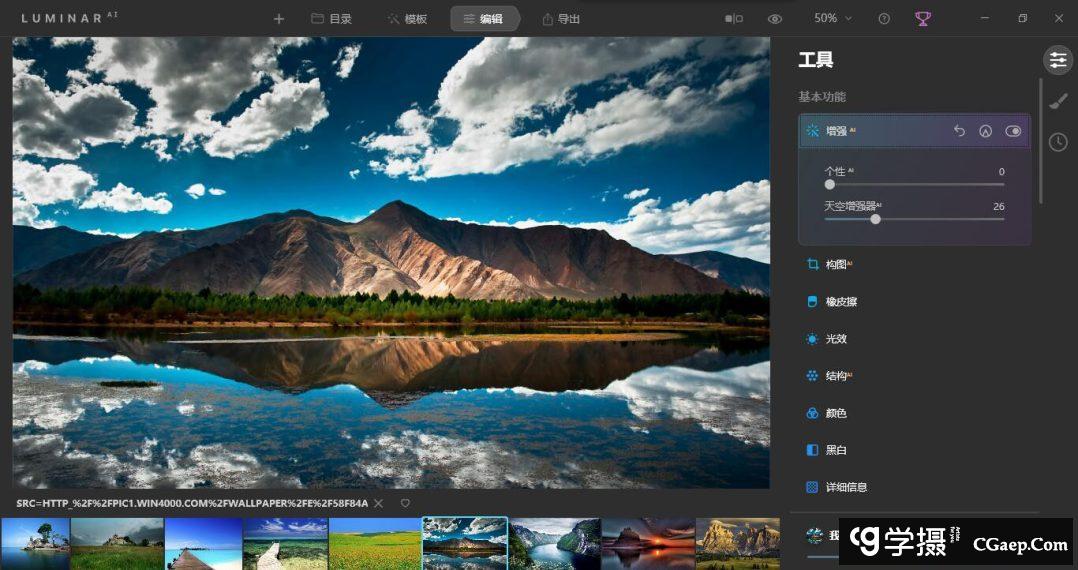1078x570 pixels.
Task: Switch to the 目录 catalog tab
Action: point(331,19)
